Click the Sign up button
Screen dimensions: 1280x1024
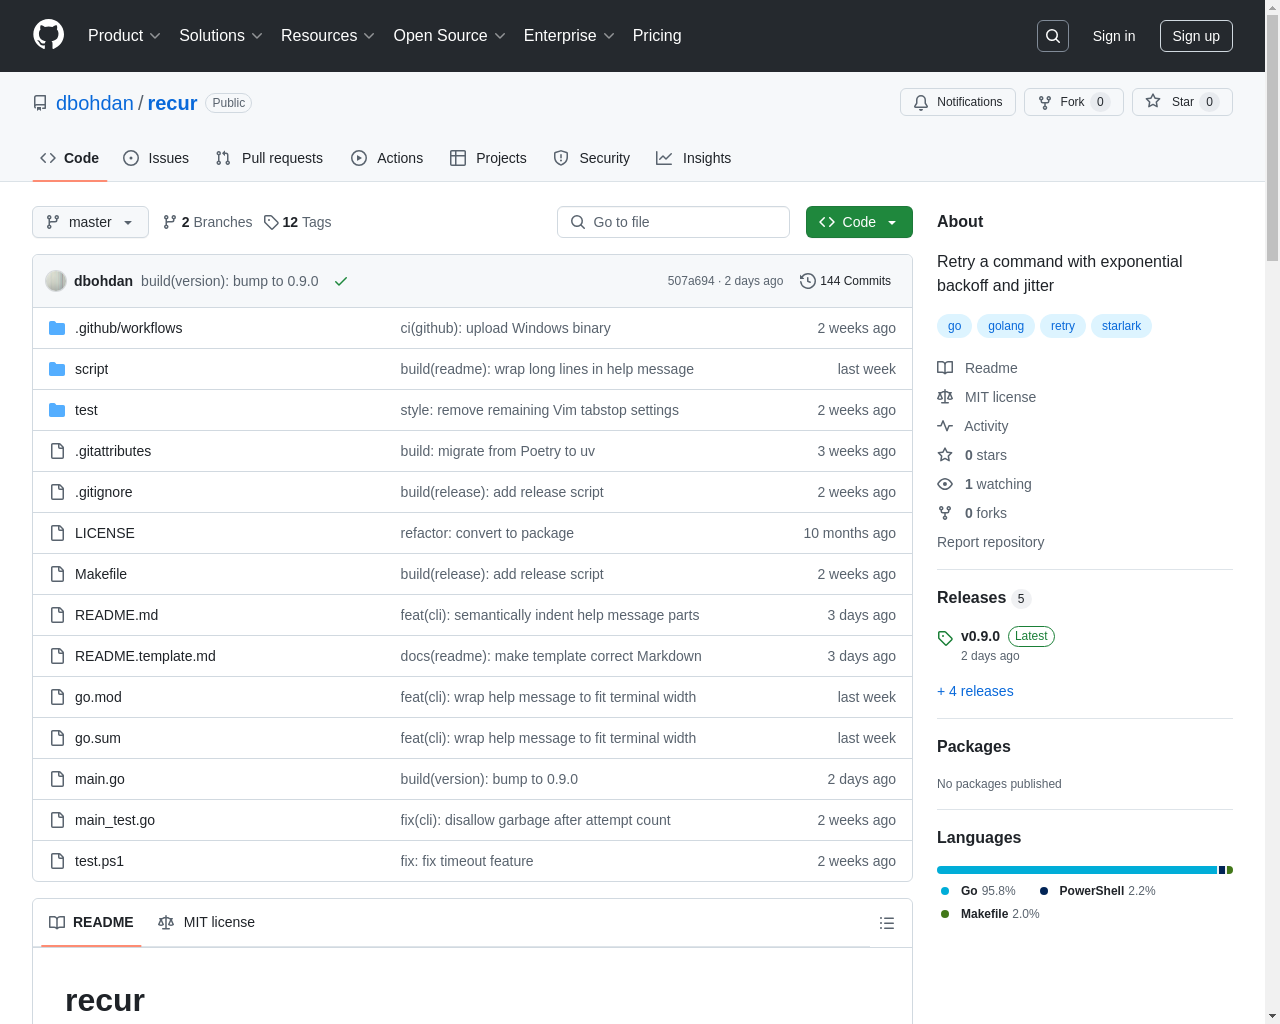[1196, 36]
